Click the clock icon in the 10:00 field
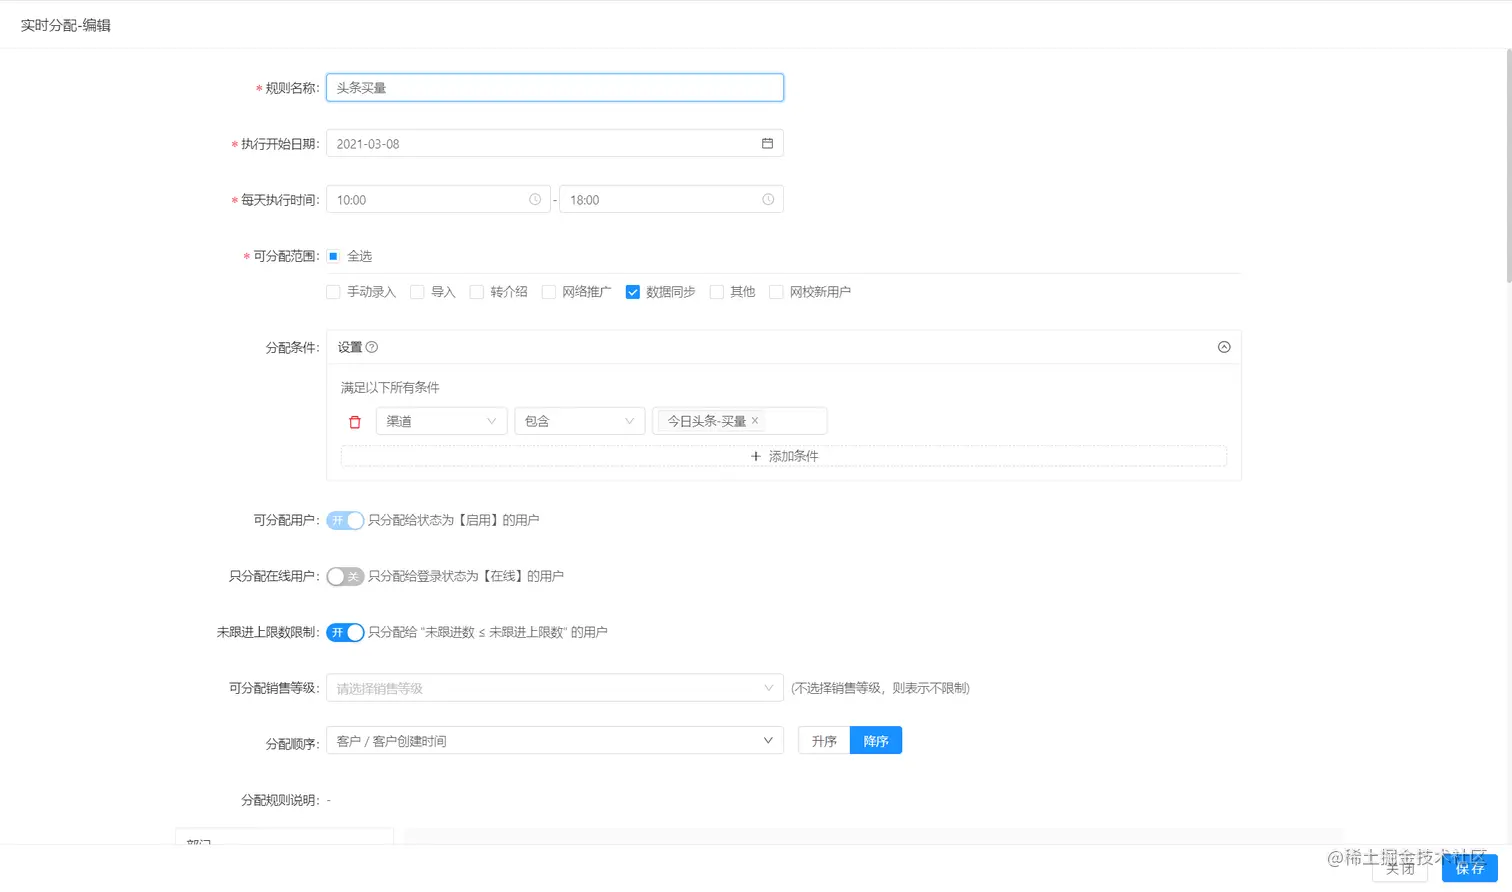The image size is (1512, 892). (x=535, y=200)
